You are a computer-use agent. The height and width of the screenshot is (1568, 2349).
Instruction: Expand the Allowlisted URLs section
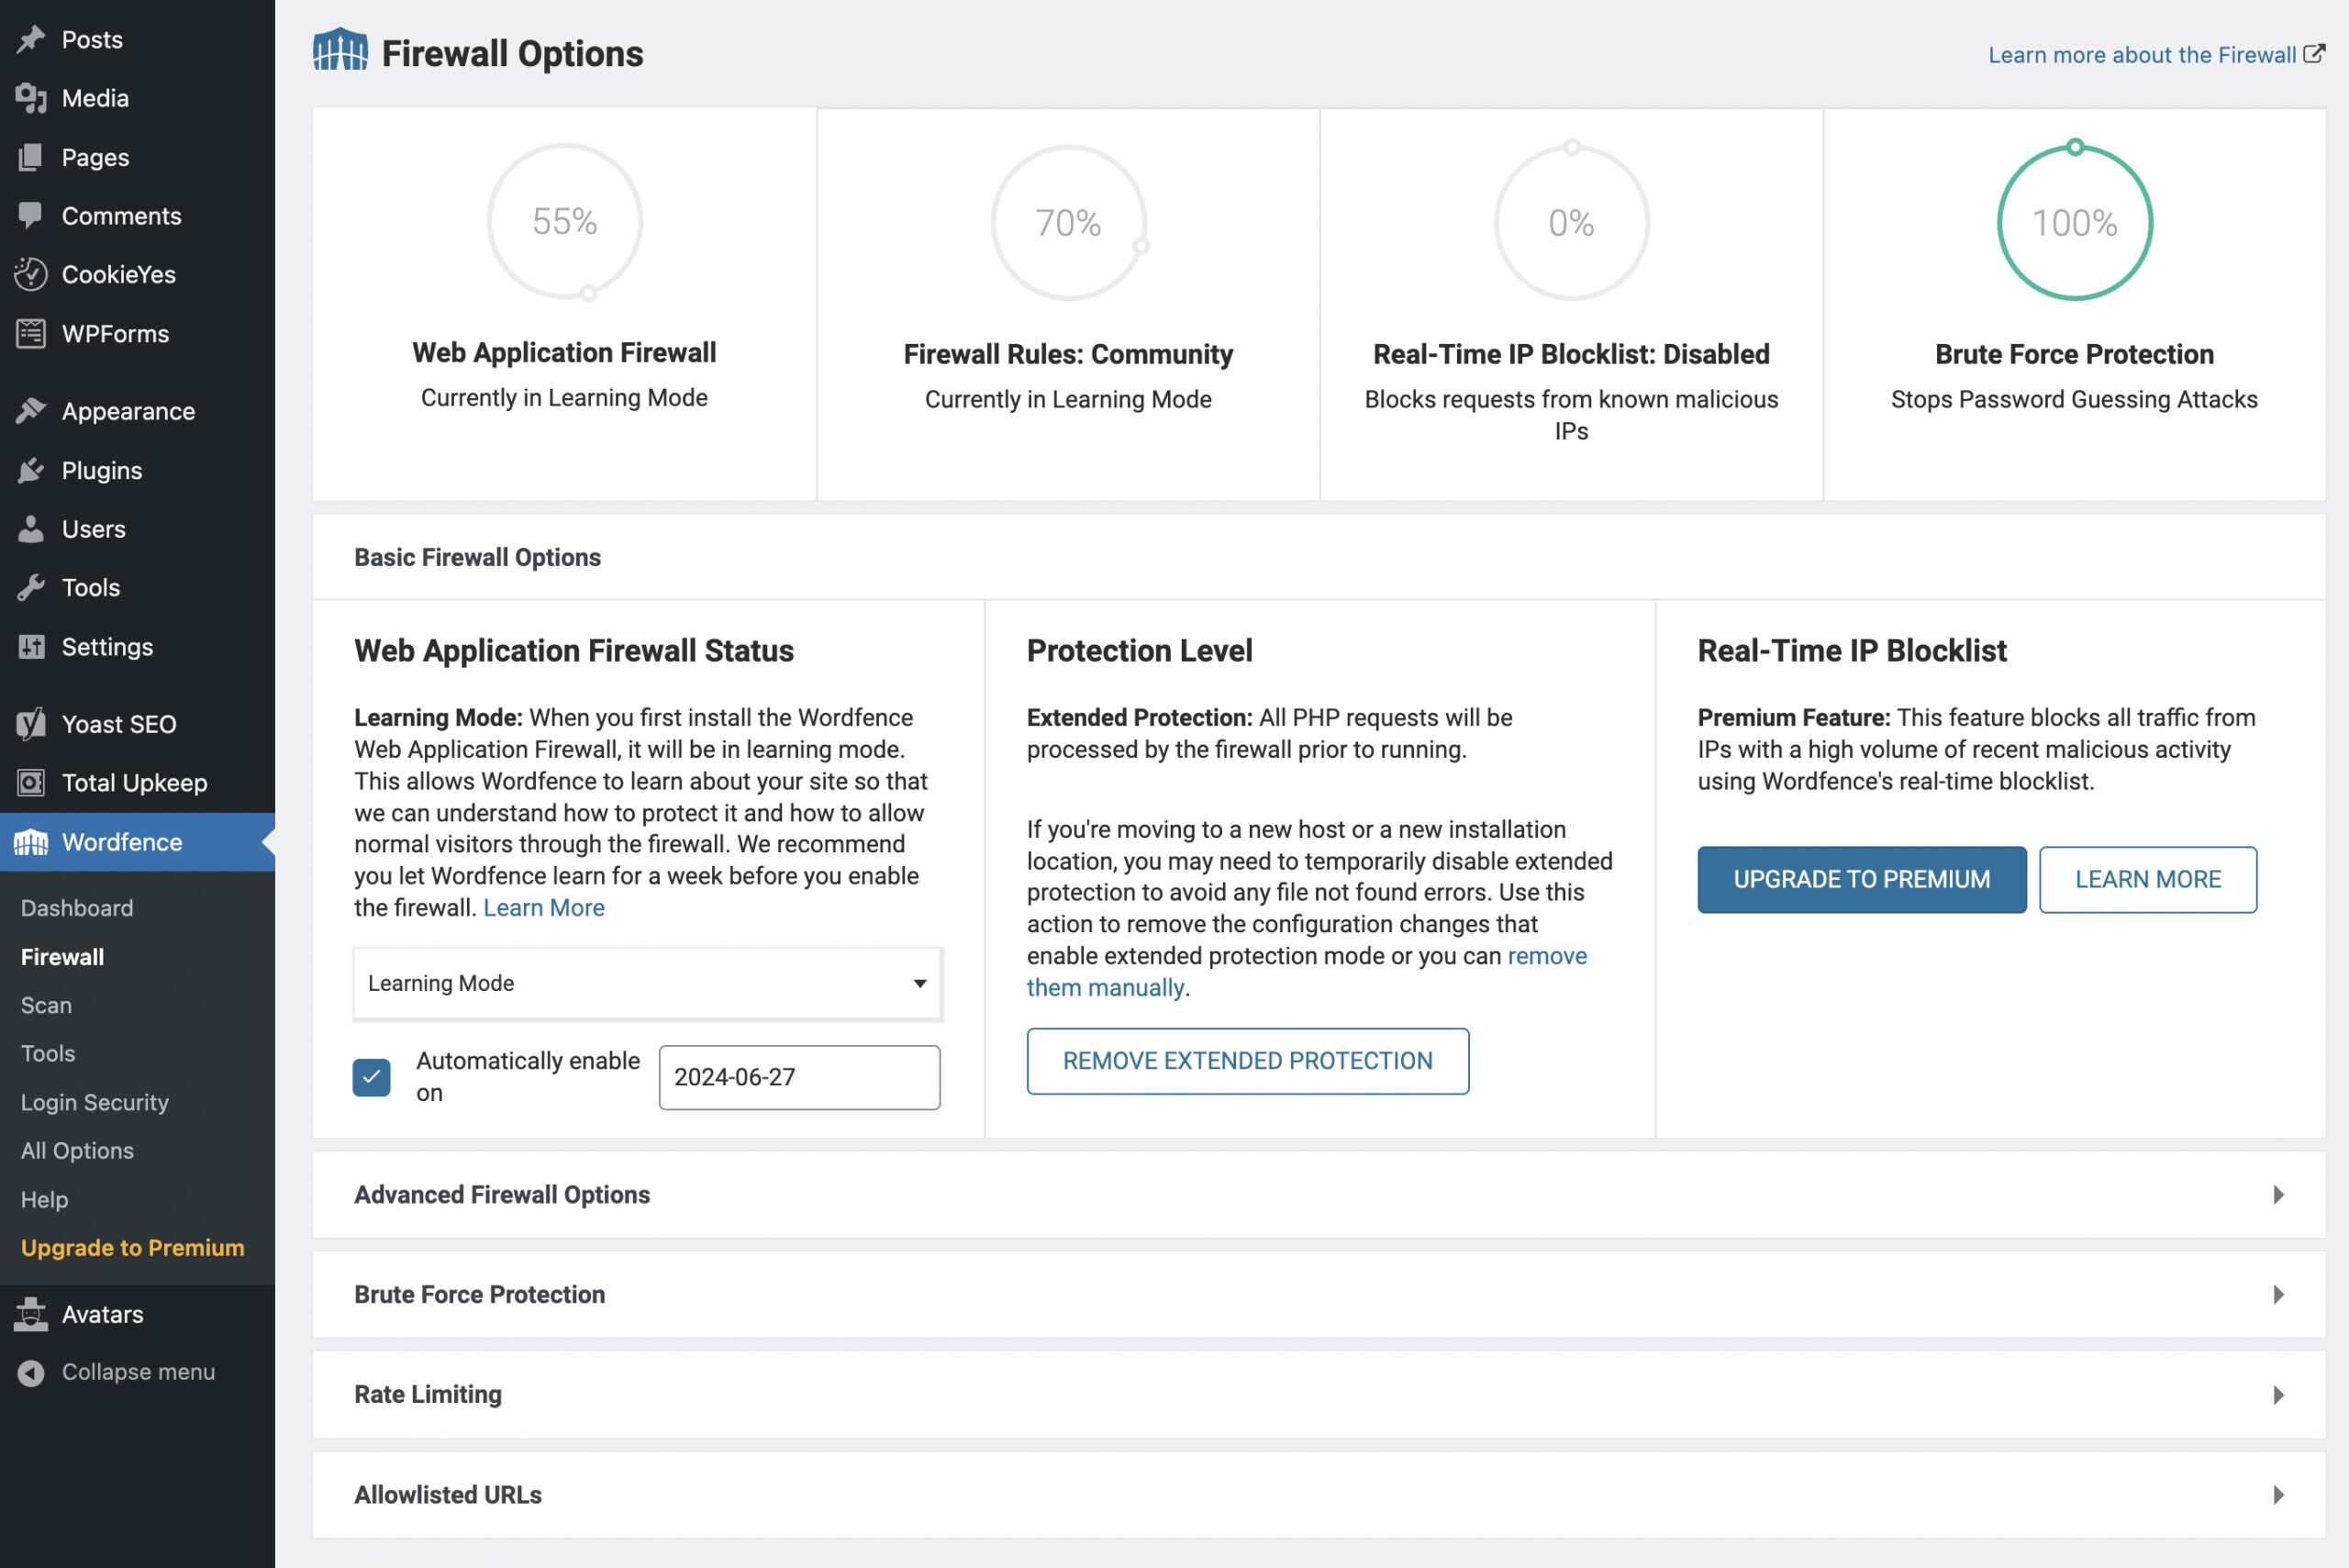point(1319,1495)
